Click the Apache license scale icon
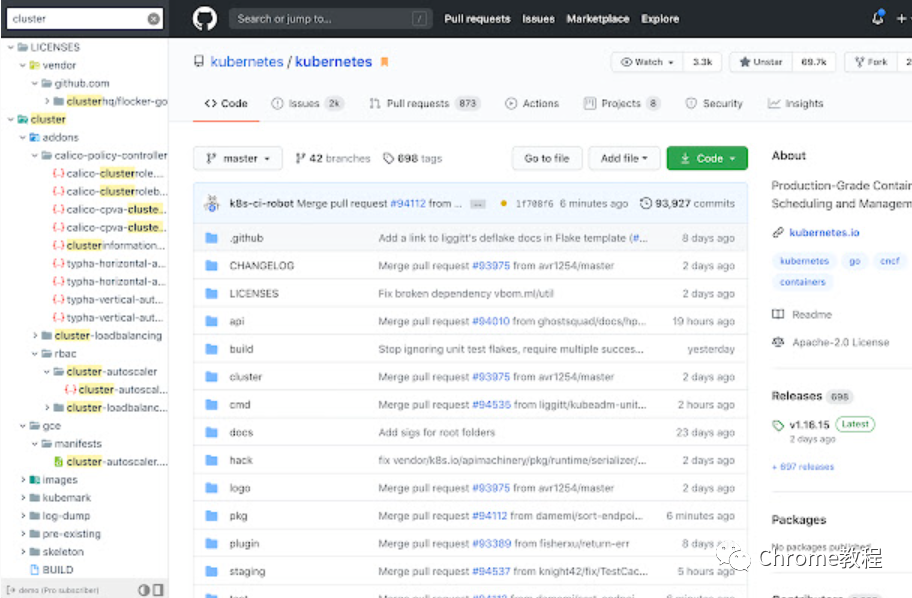This screenshot has height=598, width=912. click(x=778, y=342)
